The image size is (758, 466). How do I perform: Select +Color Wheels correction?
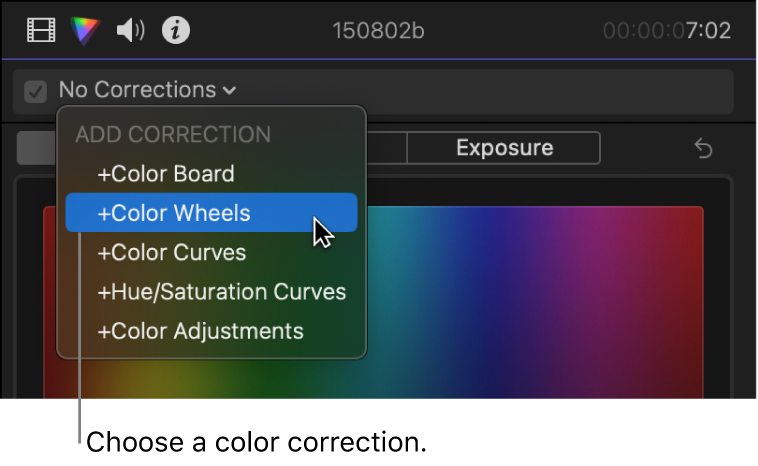point(173,212)
